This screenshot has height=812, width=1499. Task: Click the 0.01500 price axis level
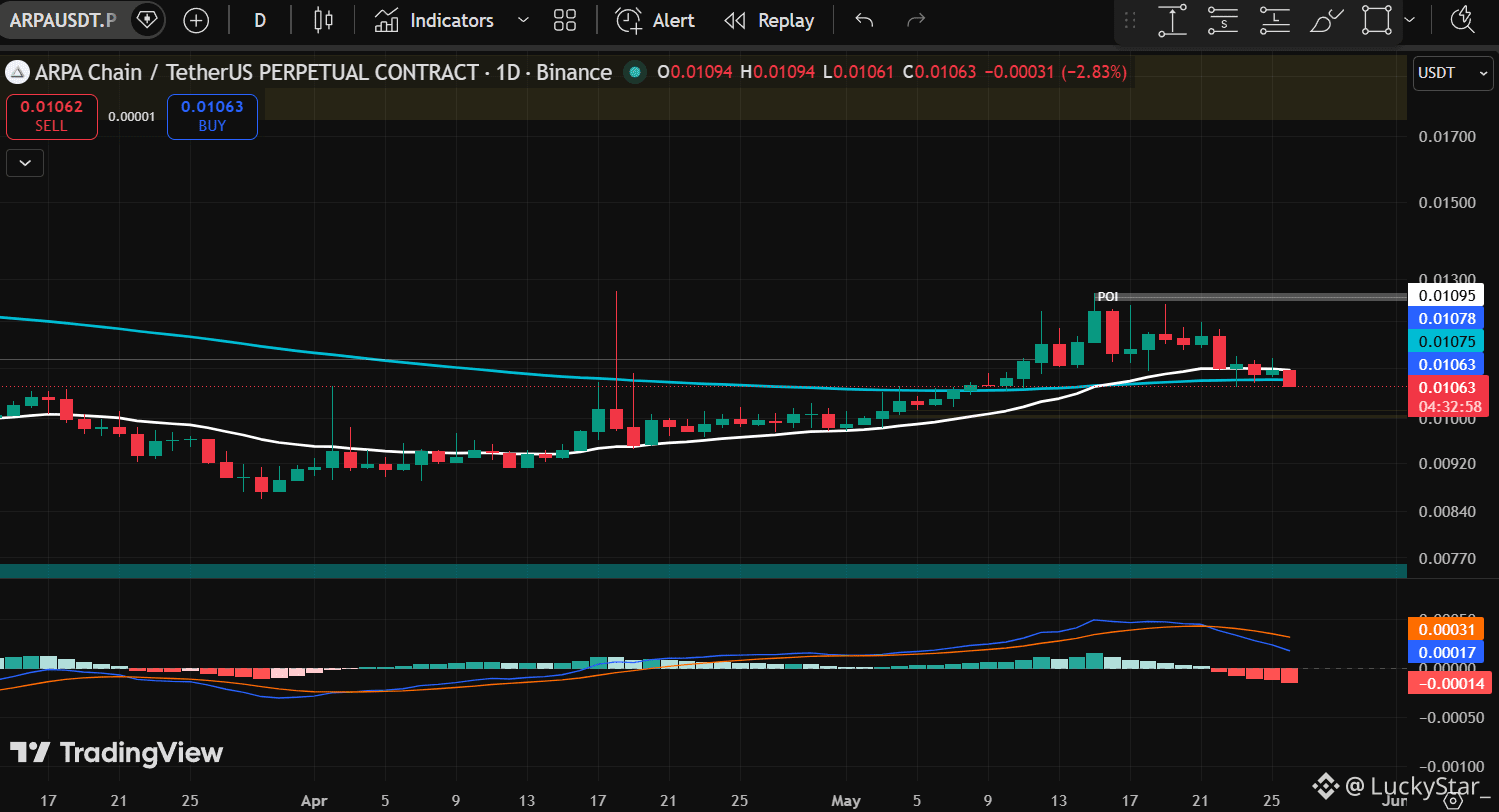pyautogui.click(x=1447, y=203)
